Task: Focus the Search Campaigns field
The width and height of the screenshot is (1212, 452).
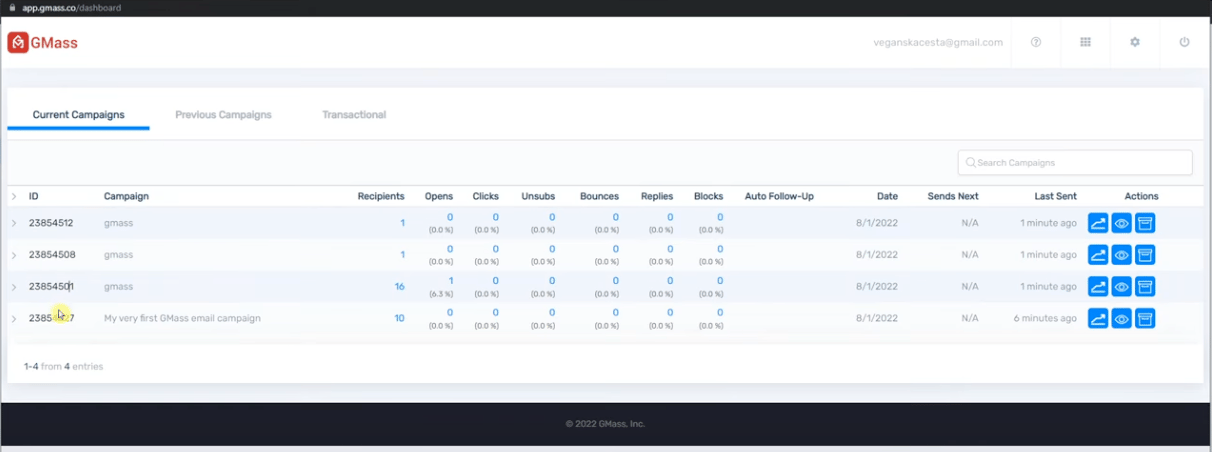Action: (x=1075, y=162)
